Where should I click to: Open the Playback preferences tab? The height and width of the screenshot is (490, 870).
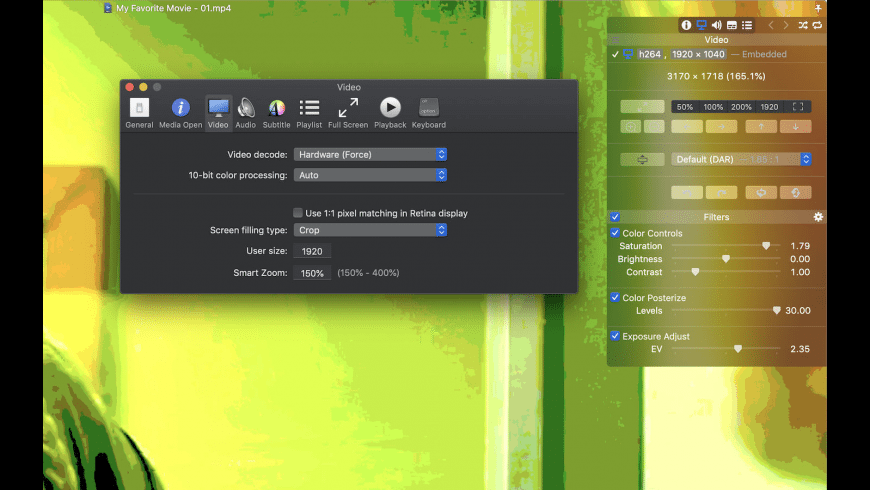pos(390,113)
